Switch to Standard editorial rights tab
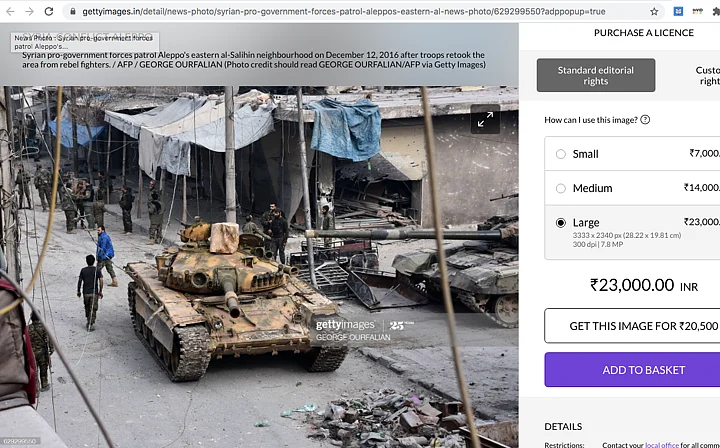720x448 pixels. coord(596,75)
